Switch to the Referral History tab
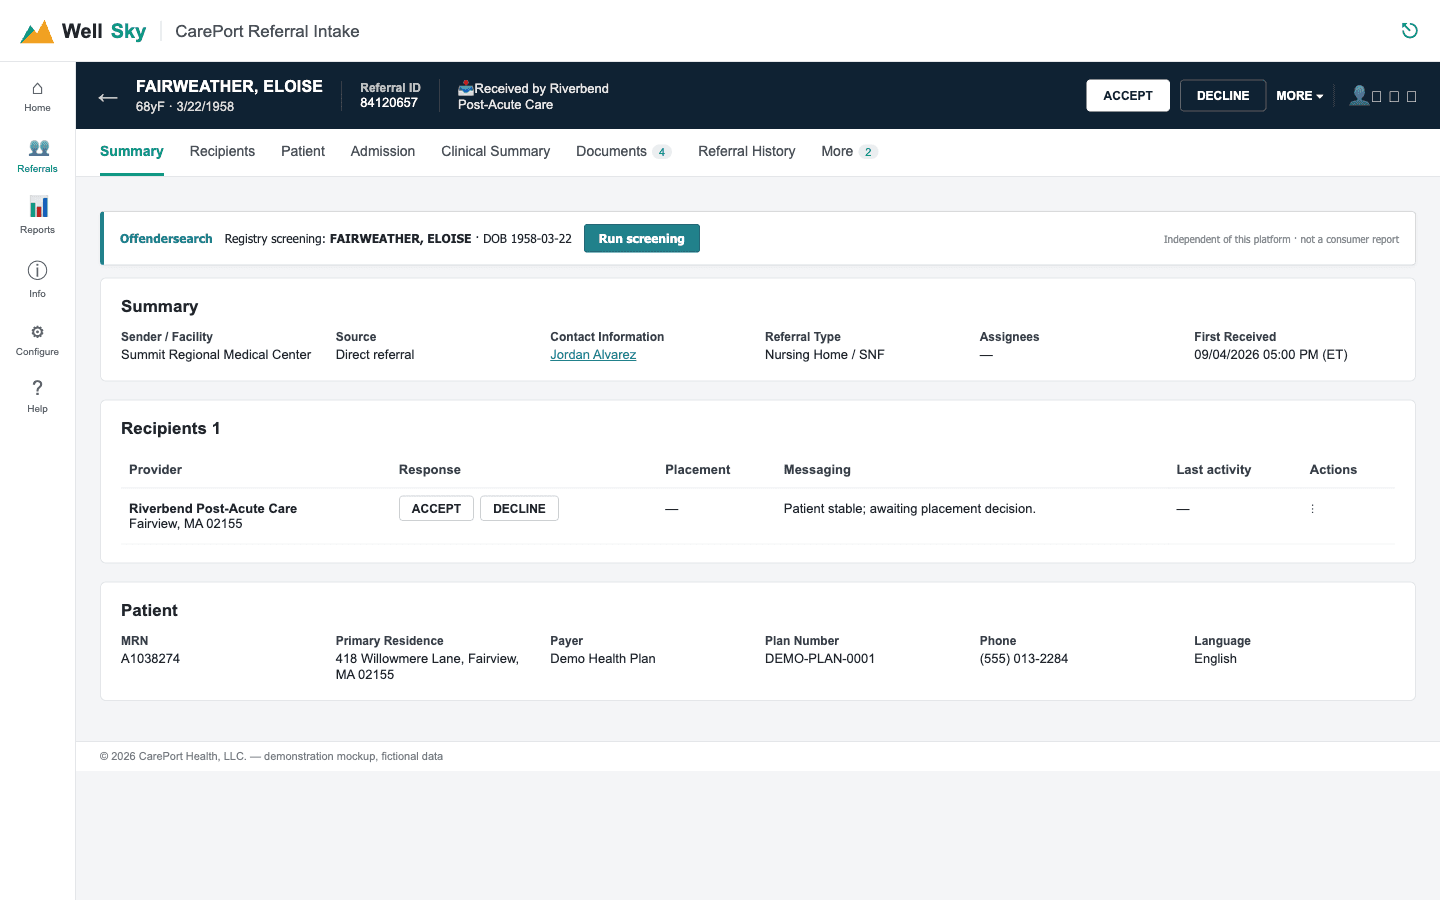Viewport: 1440px width, 900px height. point(747,151)
